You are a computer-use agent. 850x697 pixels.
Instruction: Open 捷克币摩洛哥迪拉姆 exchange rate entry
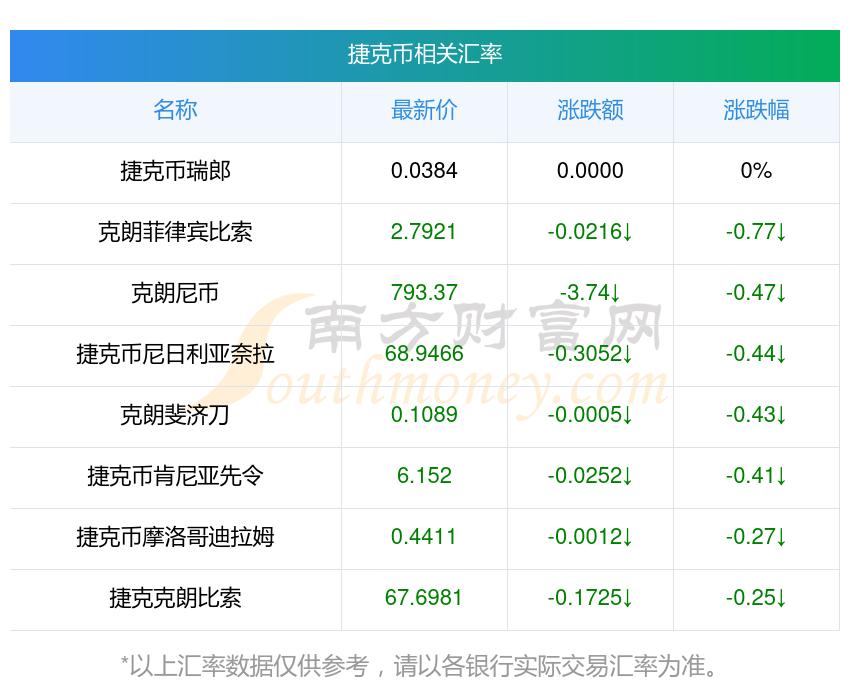pos(175,537)
